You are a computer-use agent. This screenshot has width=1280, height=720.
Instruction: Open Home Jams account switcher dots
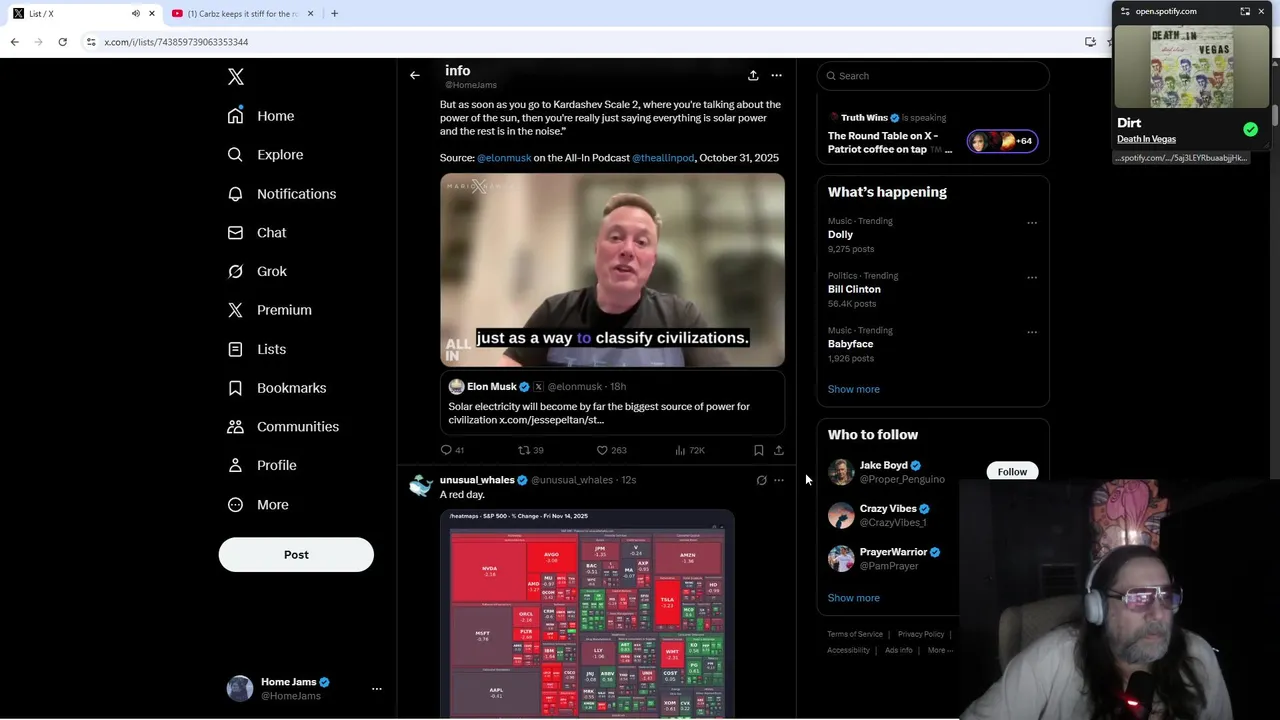377,688
